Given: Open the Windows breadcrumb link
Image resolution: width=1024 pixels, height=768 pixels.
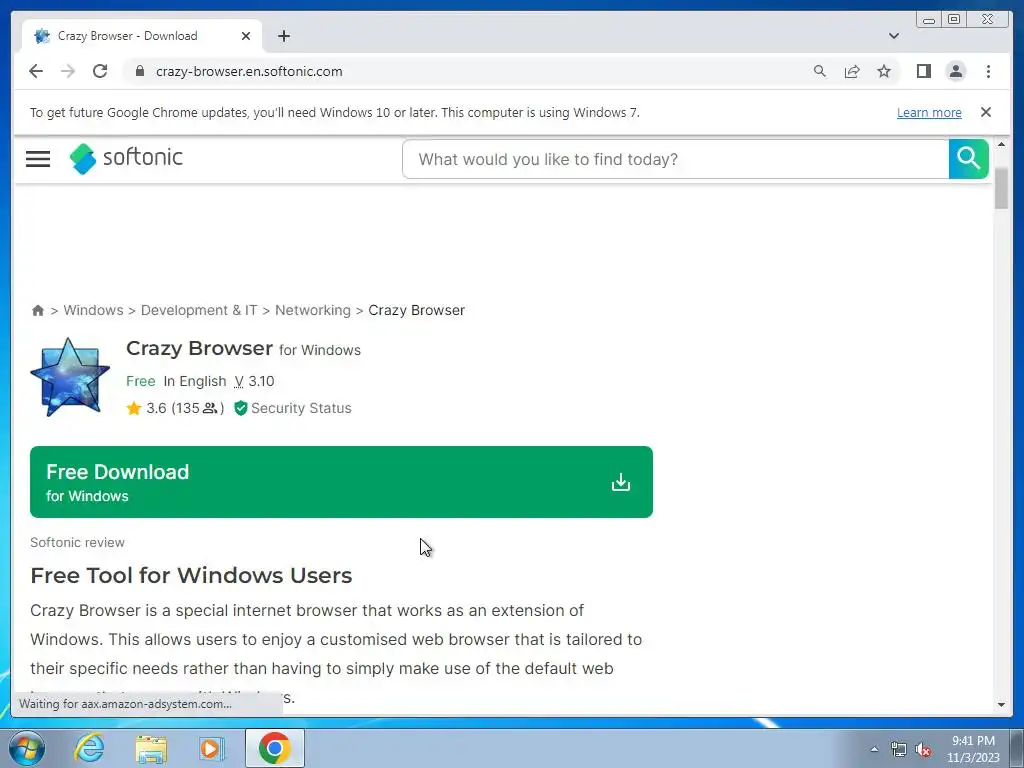Looking at the screenshot, I should pos(93,310).
